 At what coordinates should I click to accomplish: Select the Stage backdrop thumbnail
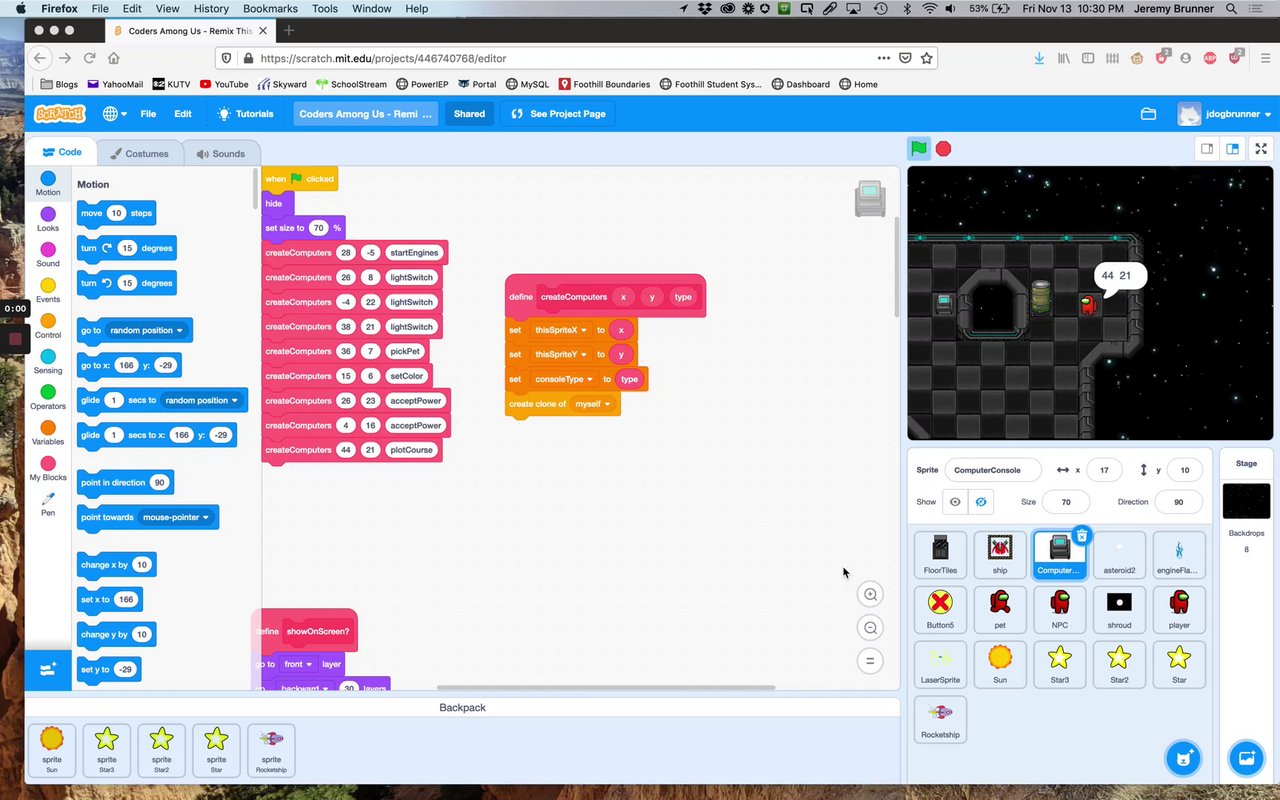[1246, 501]
